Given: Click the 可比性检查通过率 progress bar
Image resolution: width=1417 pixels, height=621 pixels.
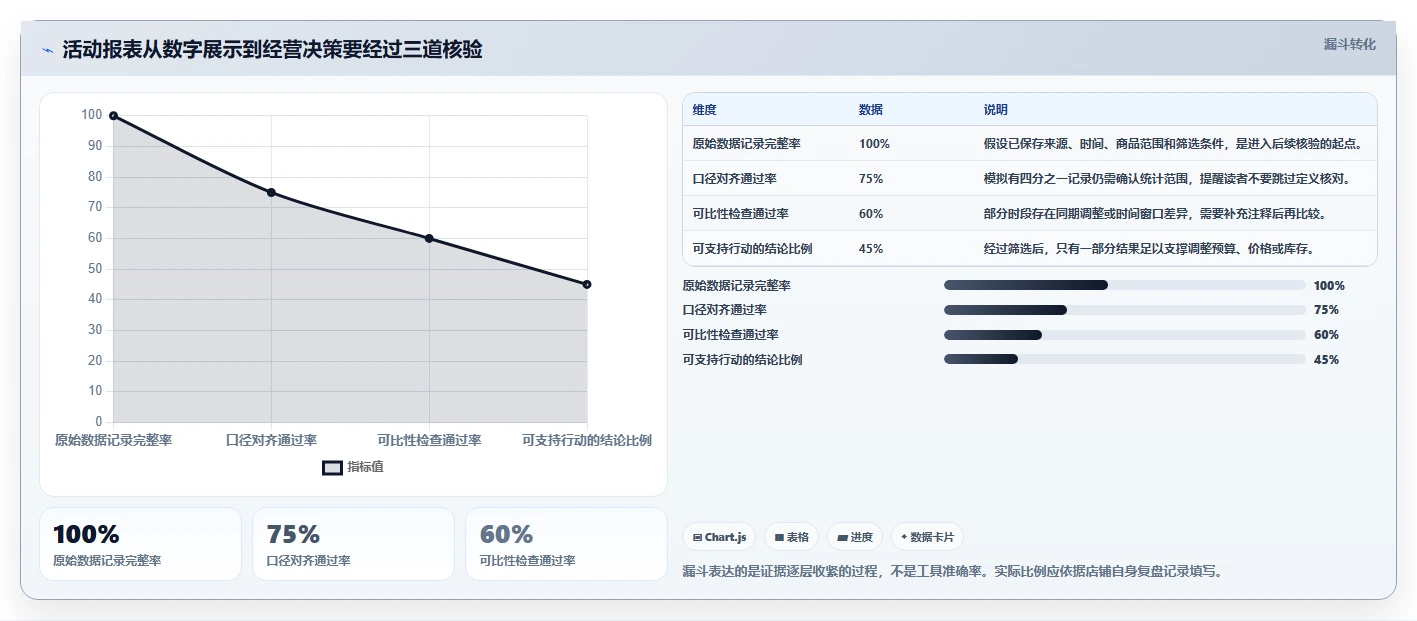Looking at the screenshot, I should coord(1125,335).
